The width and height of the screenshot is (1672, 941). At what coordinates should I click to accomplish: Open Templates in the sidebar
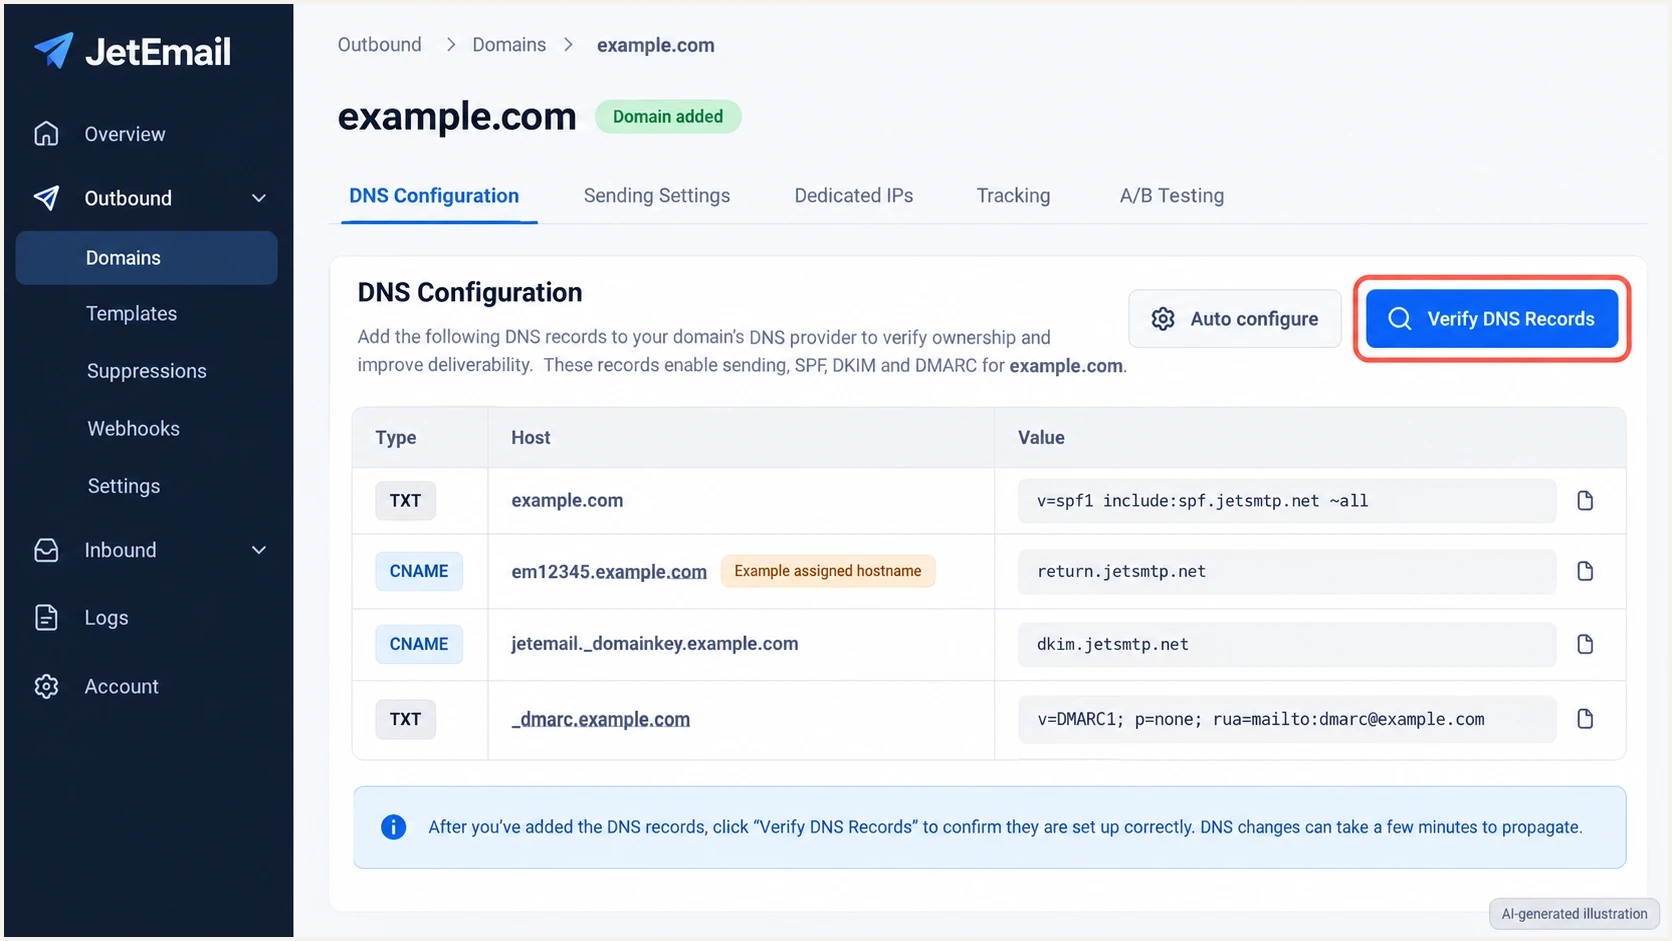[x=131, y=314]
